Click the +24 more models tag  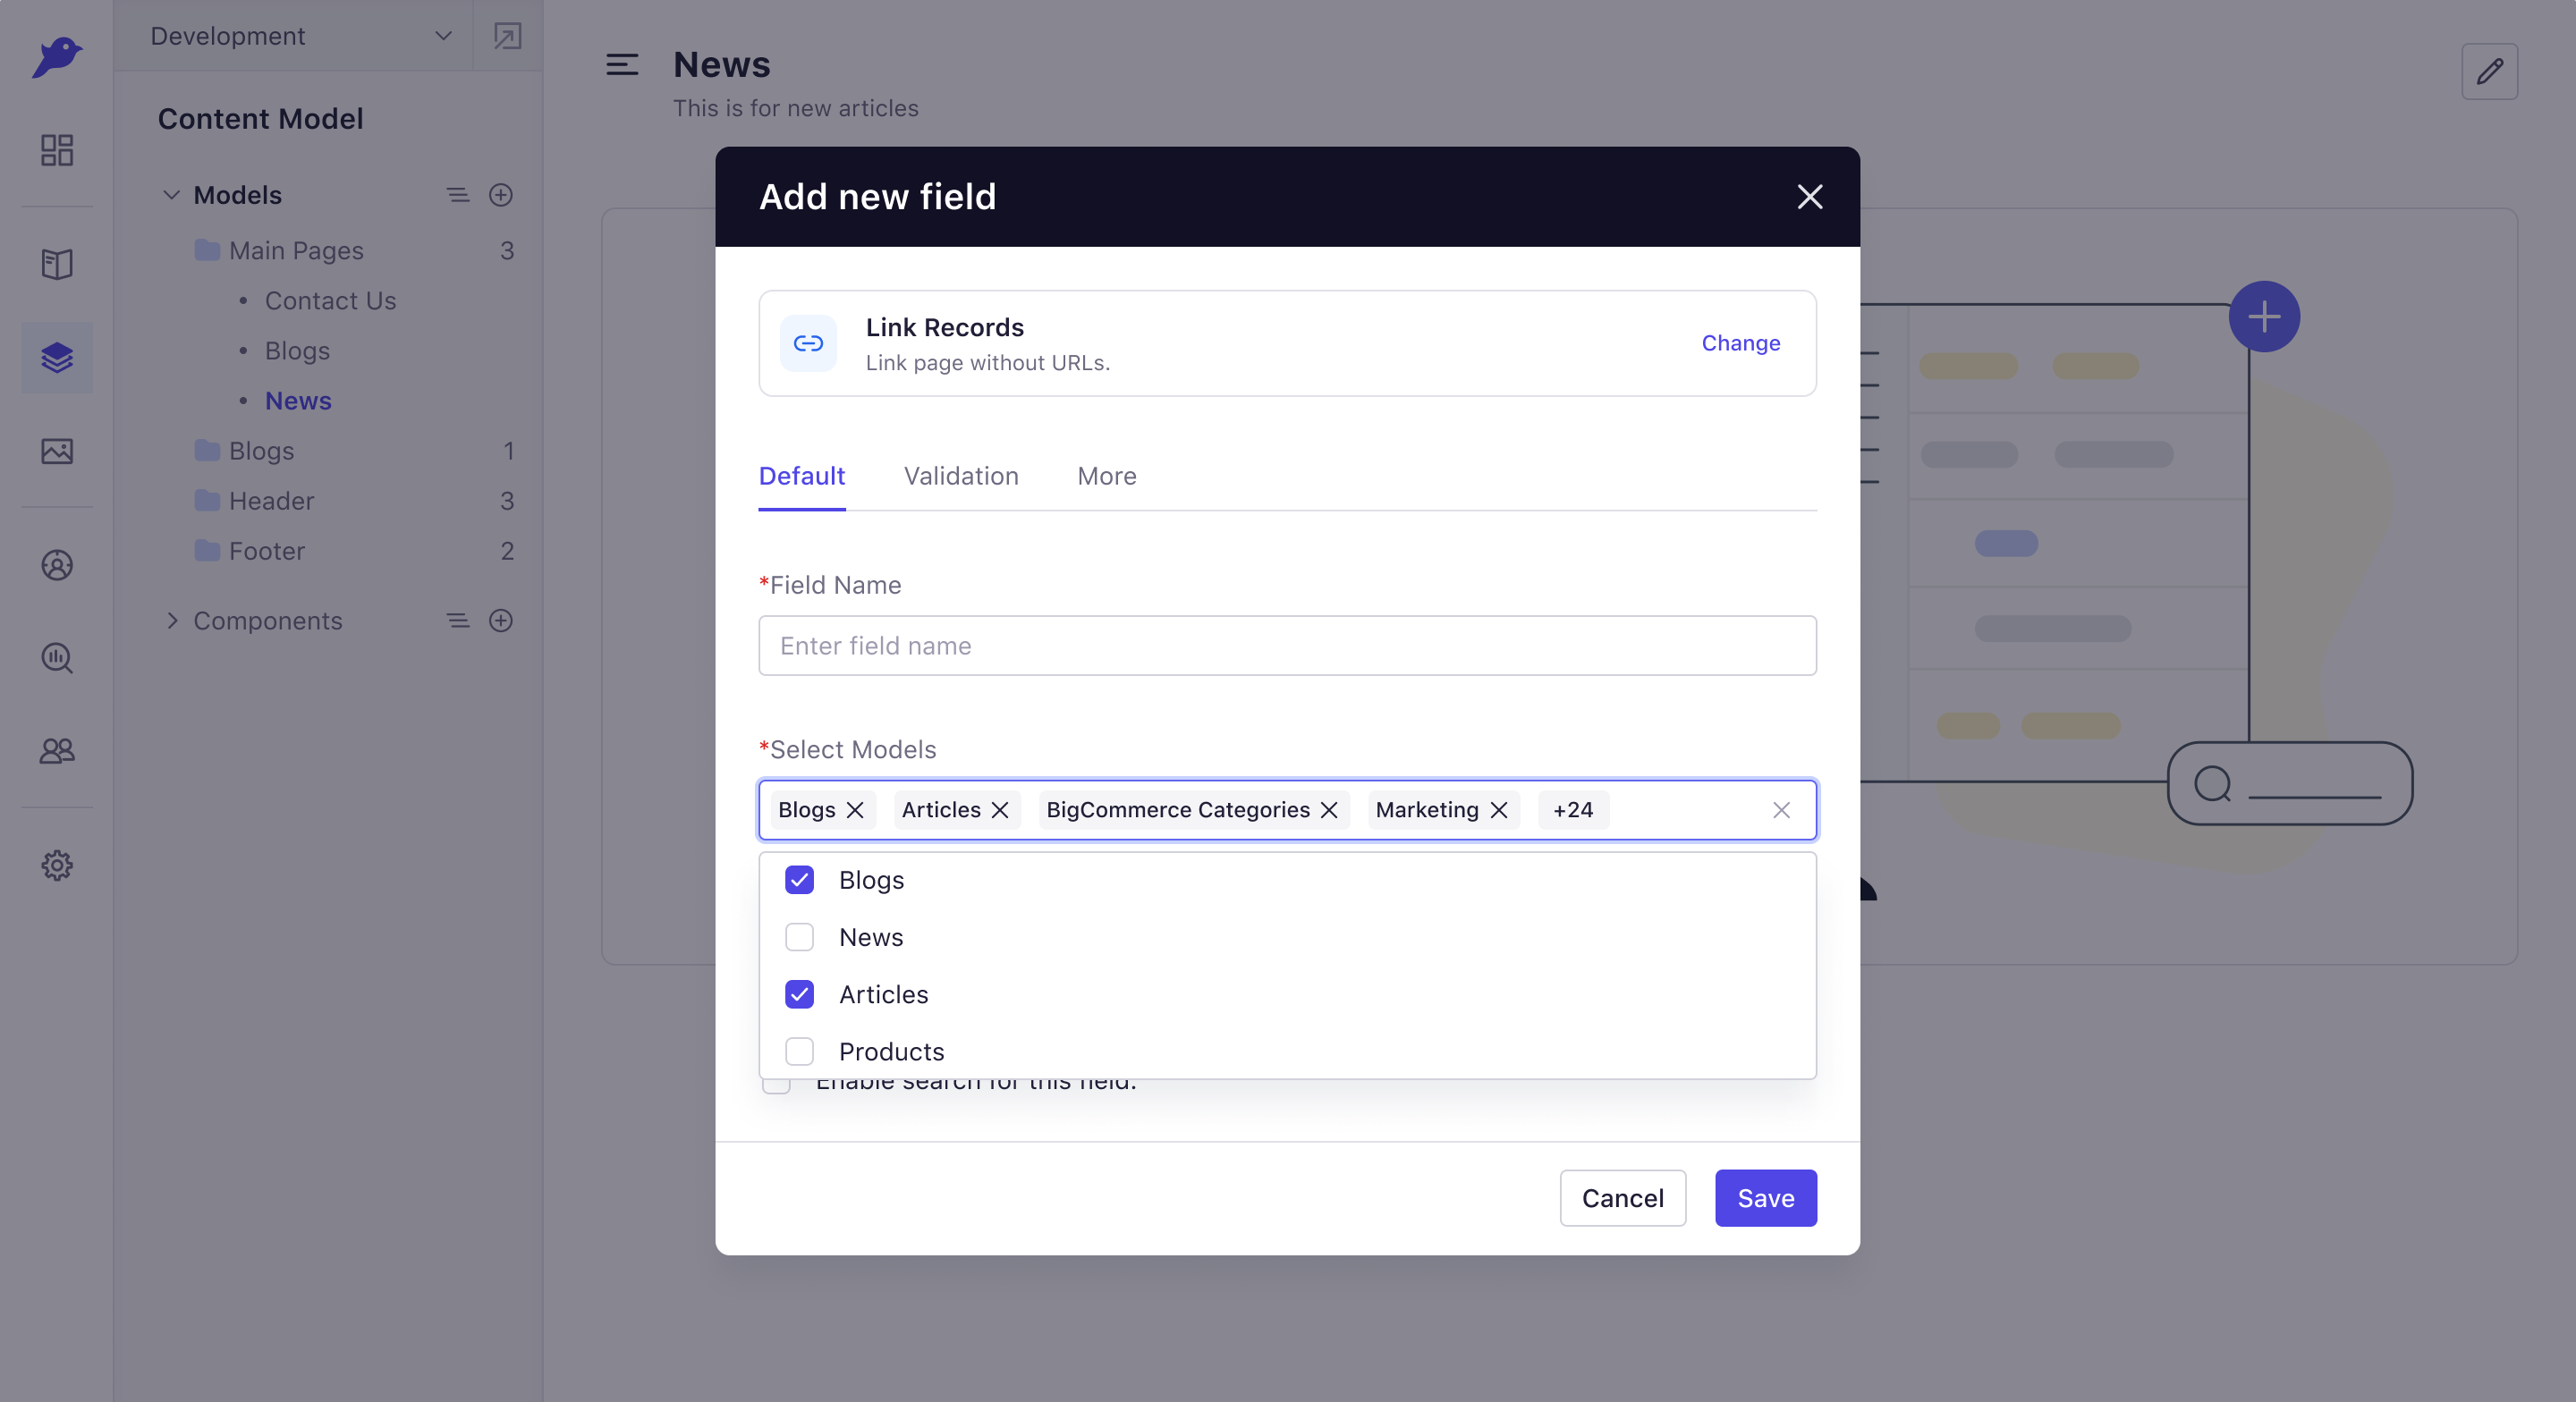point(1573,810)
